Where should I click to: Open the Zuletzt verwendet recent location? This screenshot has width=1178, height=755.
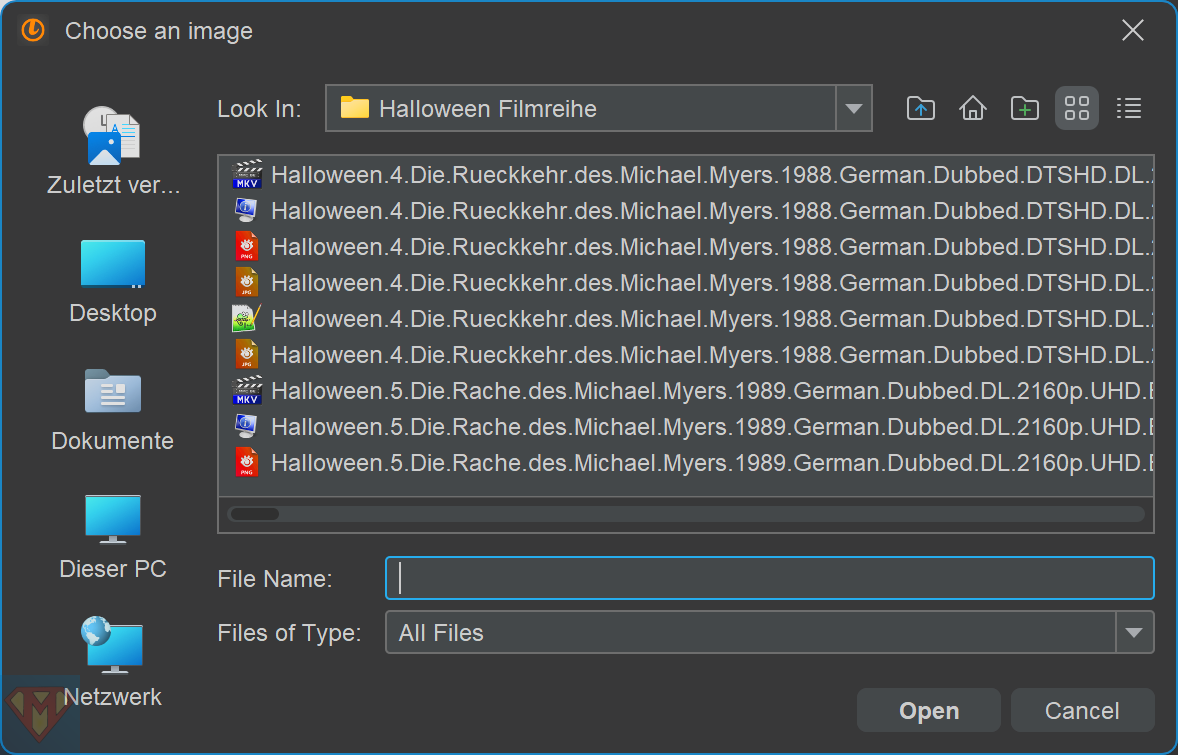tap(113, 150)
